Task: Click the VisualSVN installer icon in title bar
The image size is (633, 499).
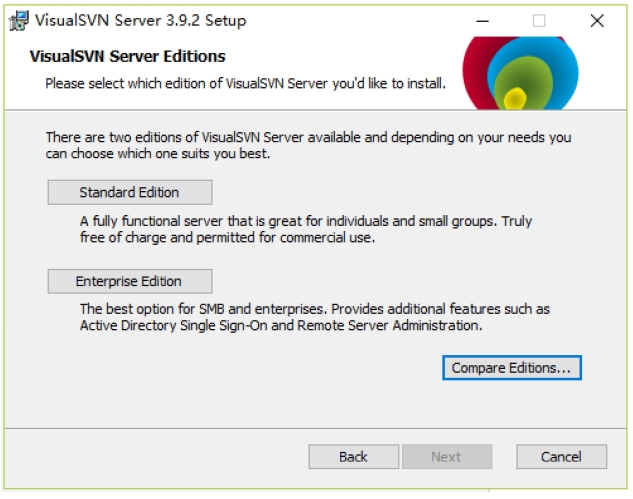Action: click(19, 21)
